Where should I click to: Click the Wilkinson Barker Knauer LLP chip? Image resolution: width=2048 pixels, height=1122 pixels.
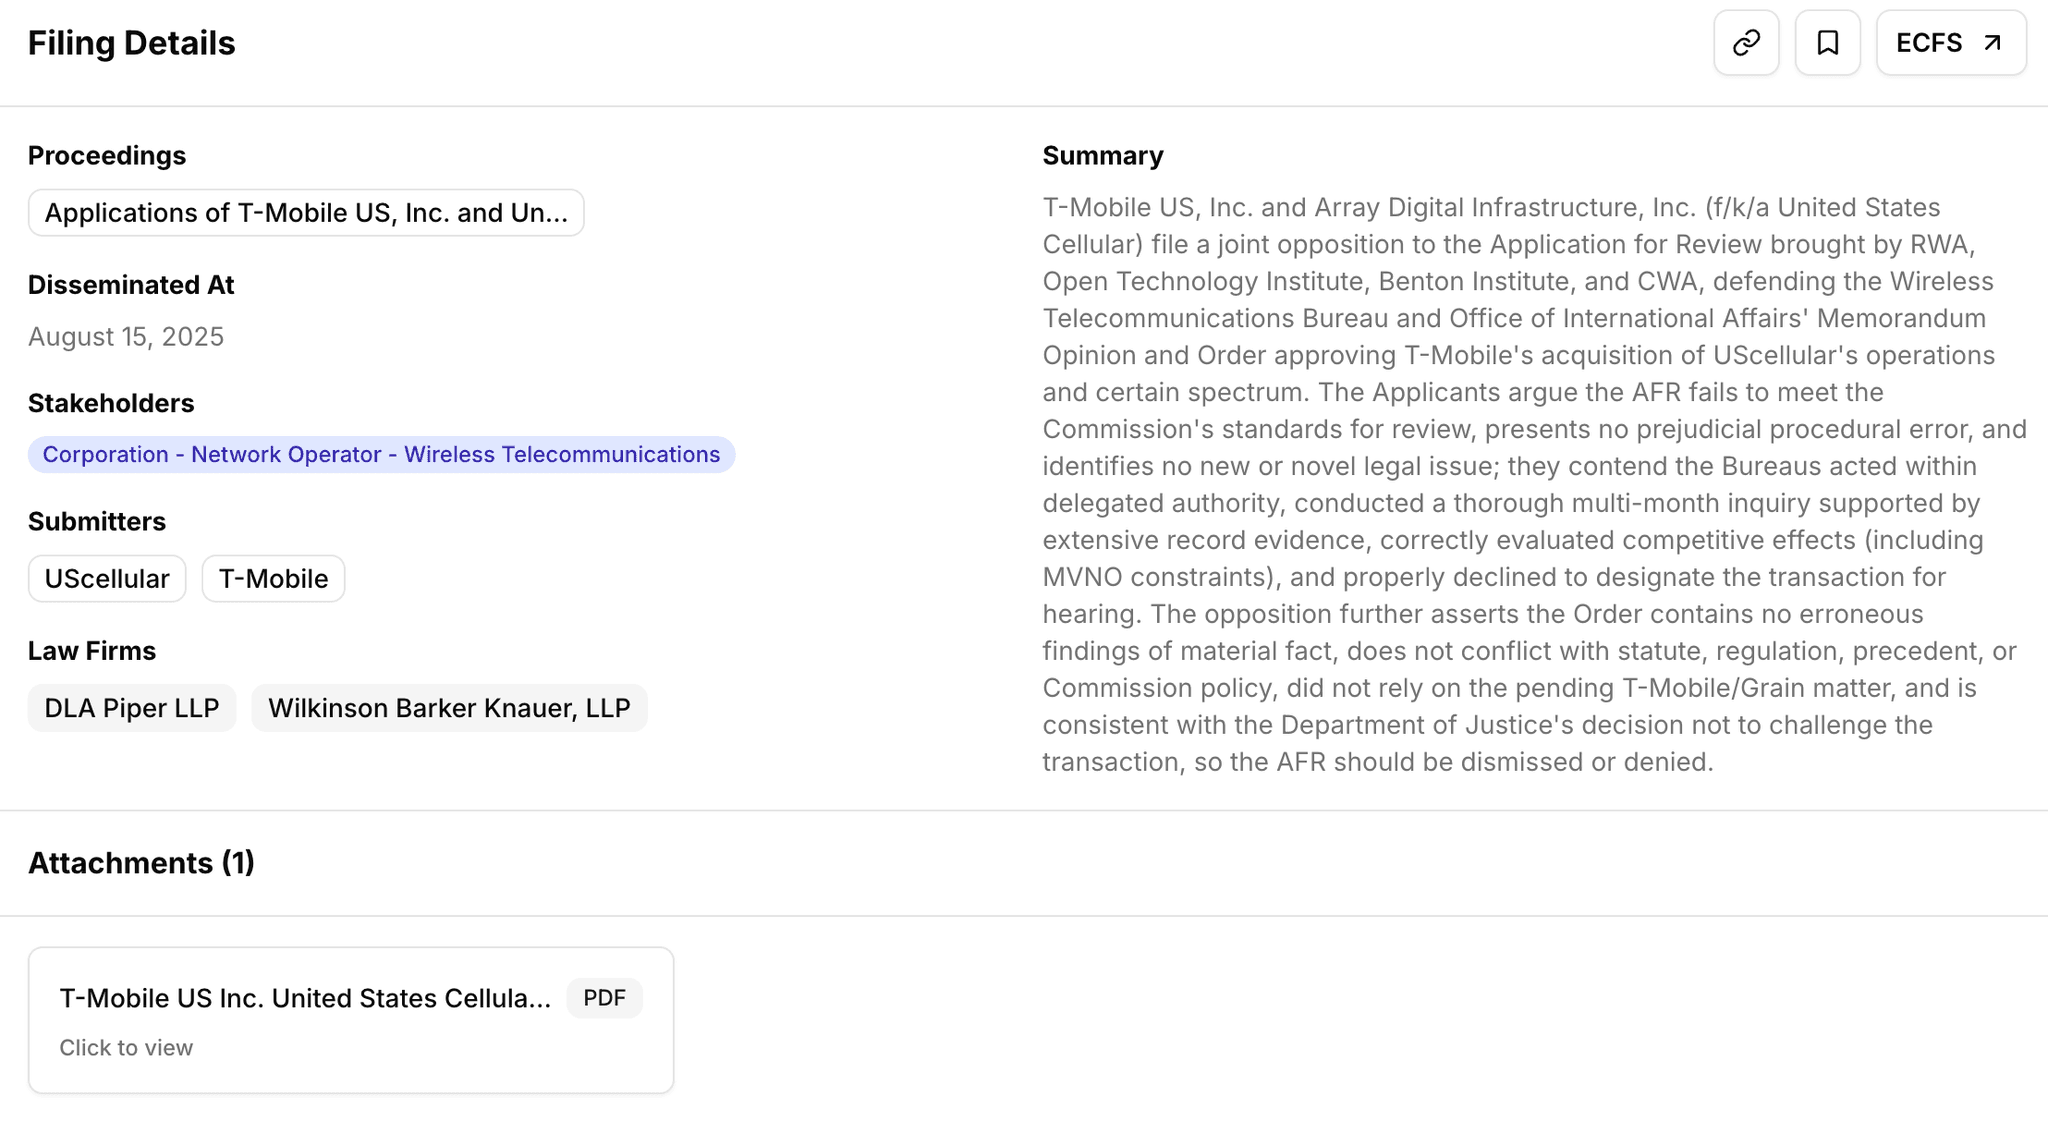coord(448,708)
